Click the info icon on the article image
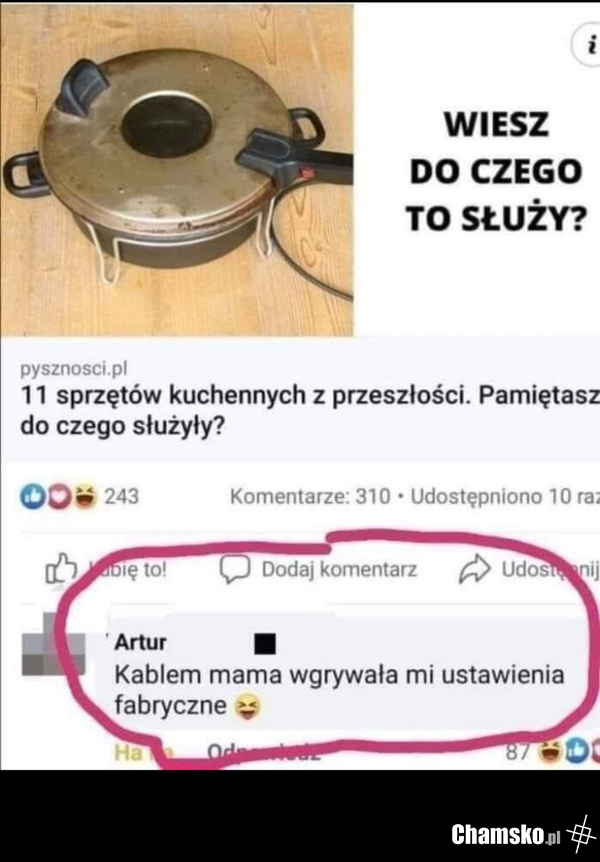Image resolution: width=600 pixels, height=862 pixels. click(588, 47)
